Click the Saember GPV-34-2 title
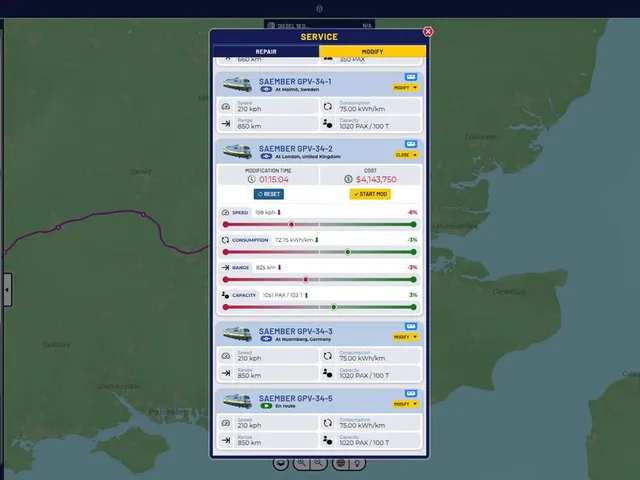Image resolution: width=640 pixels, height=480 pixels. tap(296, 149)
